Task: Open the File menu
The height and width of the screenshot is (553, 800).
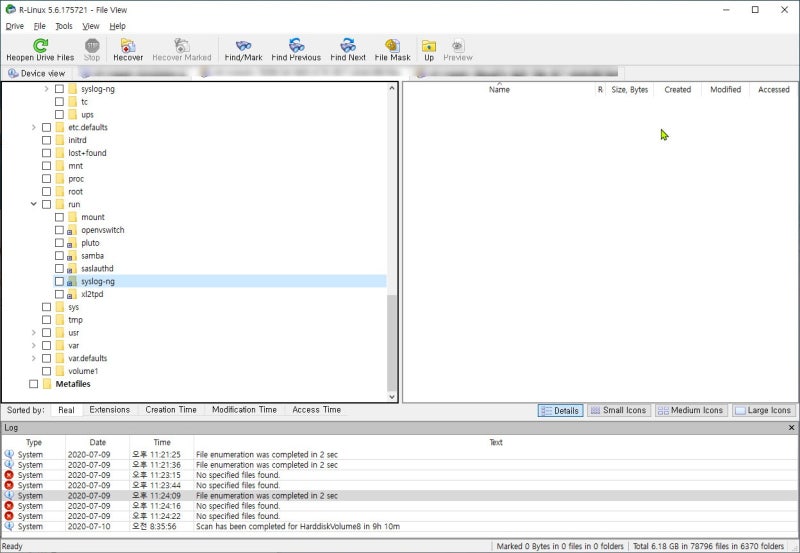Action: coord(39,26)
